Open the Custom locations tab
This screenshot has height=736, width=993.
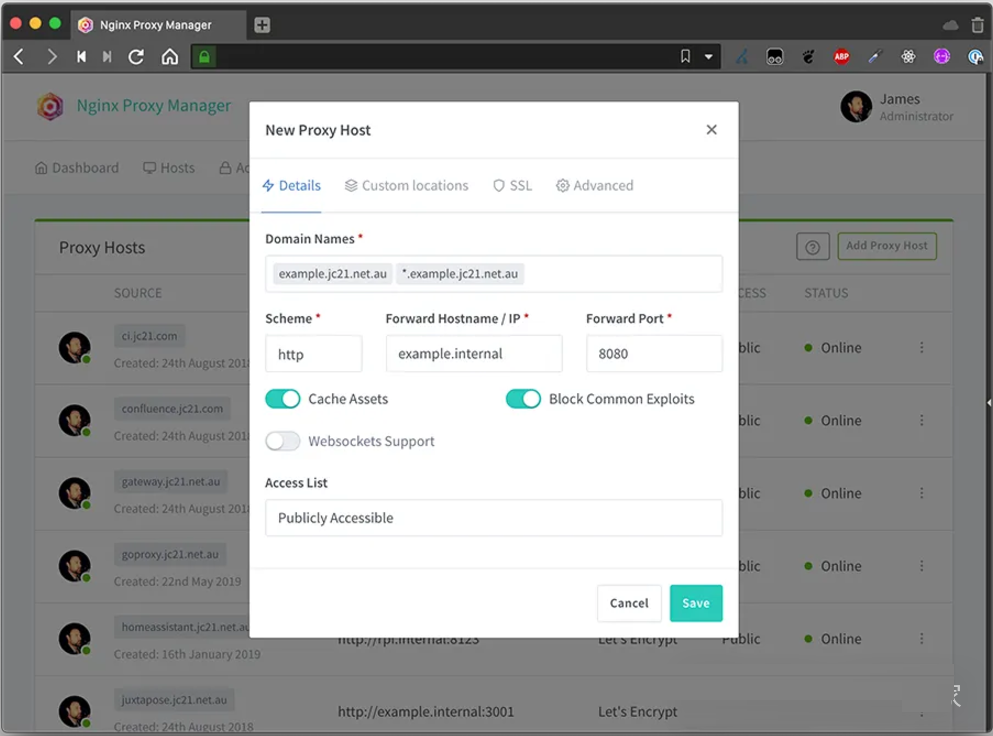(406, 186)
